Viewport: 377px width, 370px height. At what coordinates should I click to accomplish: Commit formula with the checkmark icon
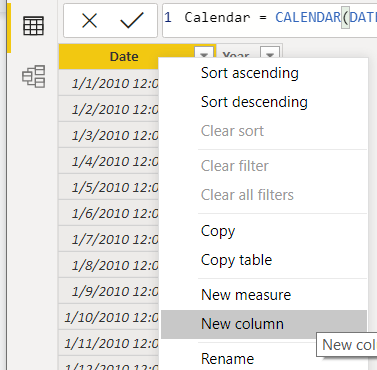coord(132,21)
